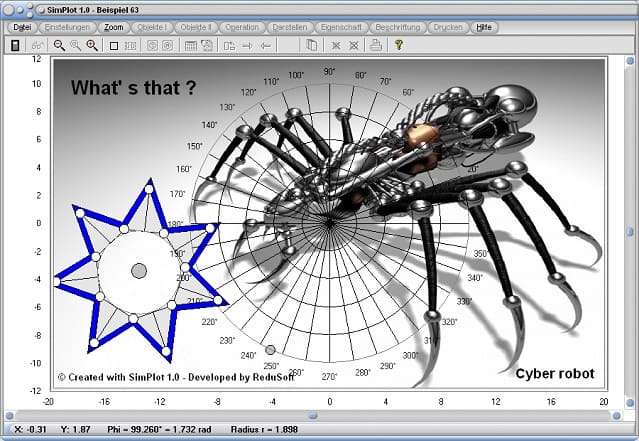Open the Zoom menu
This screenshot has width=639, height=441.
(x=114, y=27)
